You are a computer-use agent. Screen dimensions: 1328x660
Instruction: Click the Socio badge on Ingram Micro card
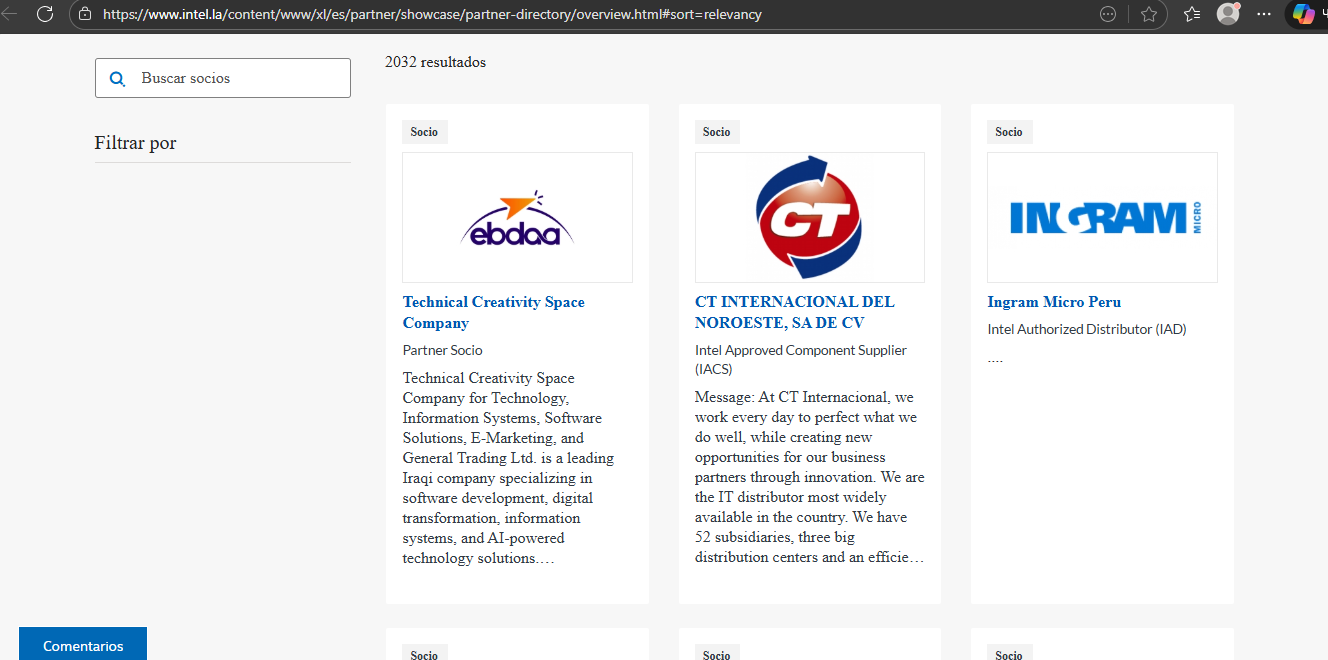[x=1009, y=132]
